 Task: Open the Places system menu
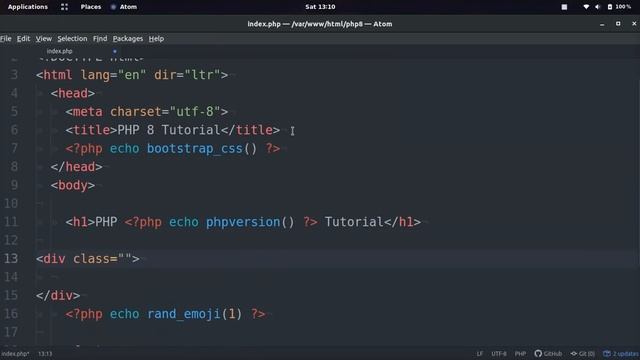[91, 7]
